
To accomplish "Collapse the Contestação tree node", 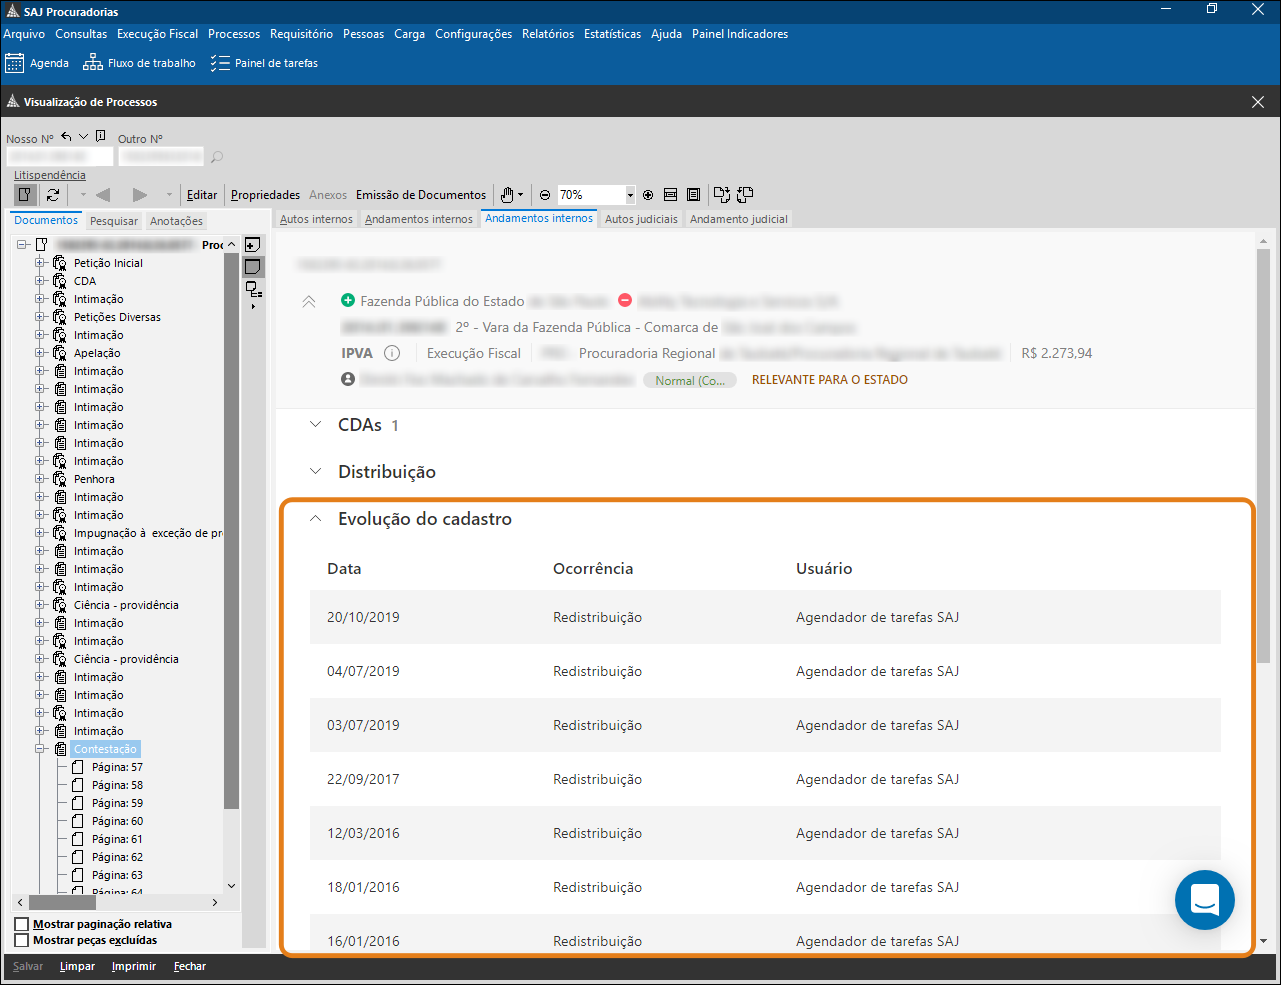I will pos(41,749).
